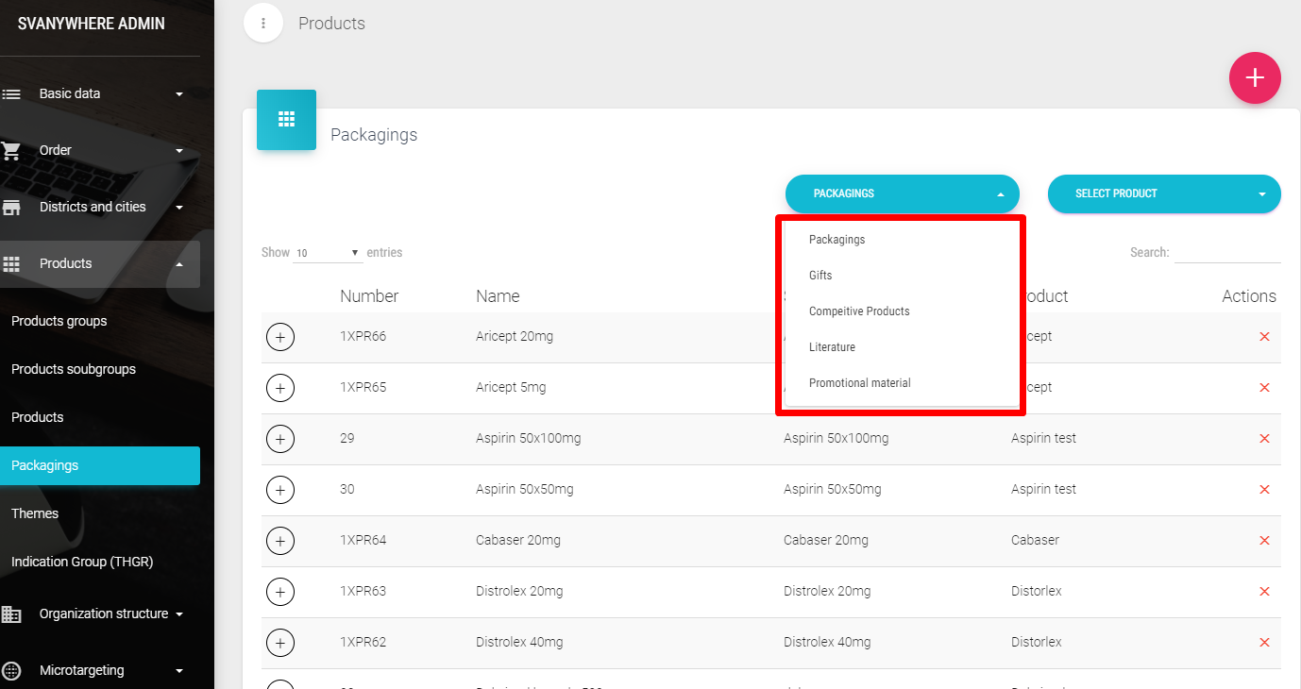Select Competitive Products option in dropdown

pyautogui.click(x=859, y=312)
